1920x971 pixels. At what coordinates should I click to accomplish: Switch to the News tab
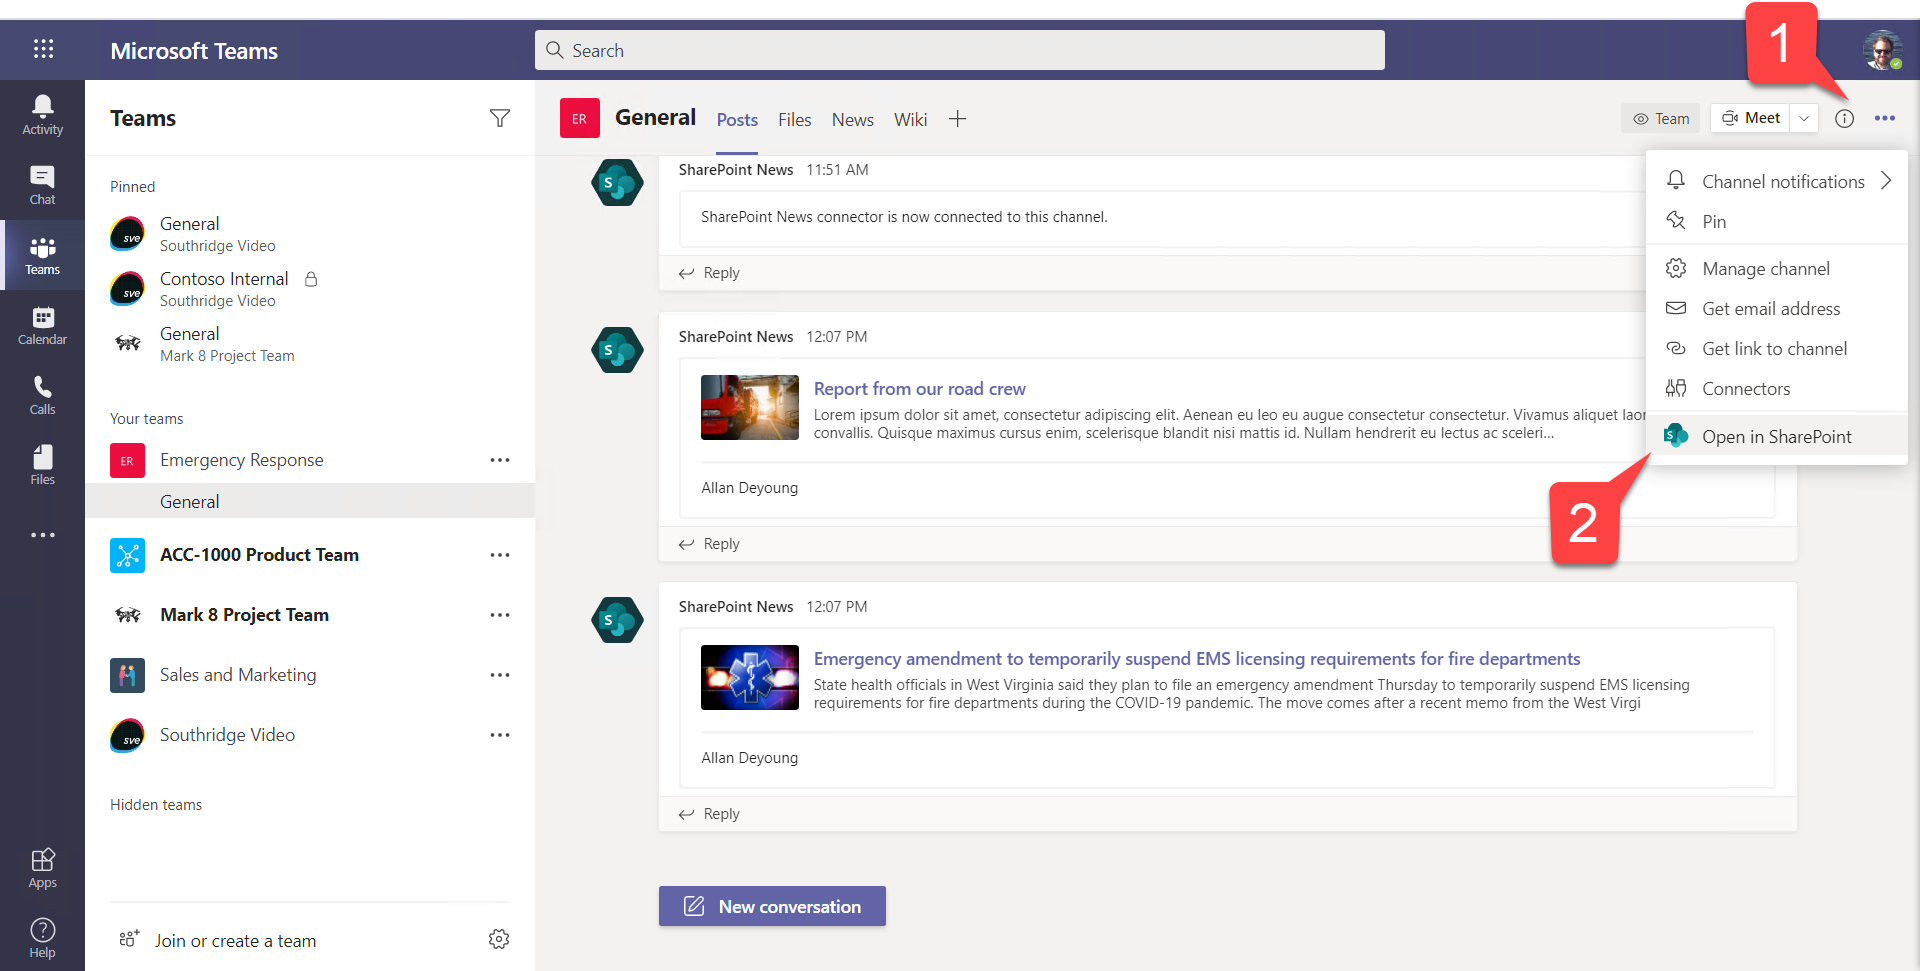coord(852,119)
